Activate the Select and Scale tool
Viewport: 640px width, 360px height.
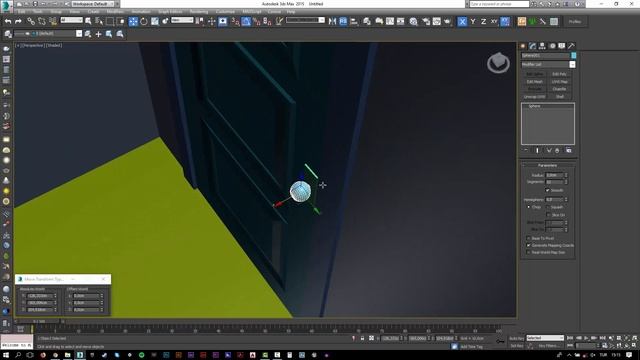pos(155,21)
